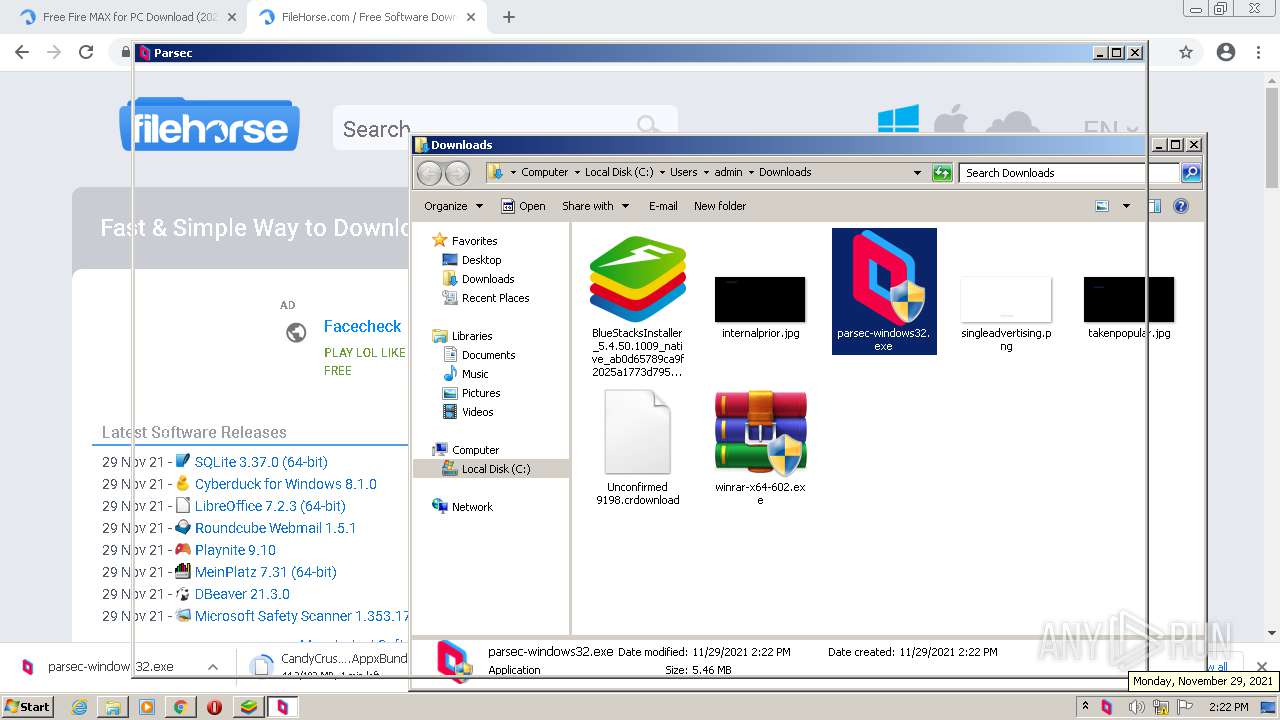Open Recent Places in navigation pane

point(495,298)
